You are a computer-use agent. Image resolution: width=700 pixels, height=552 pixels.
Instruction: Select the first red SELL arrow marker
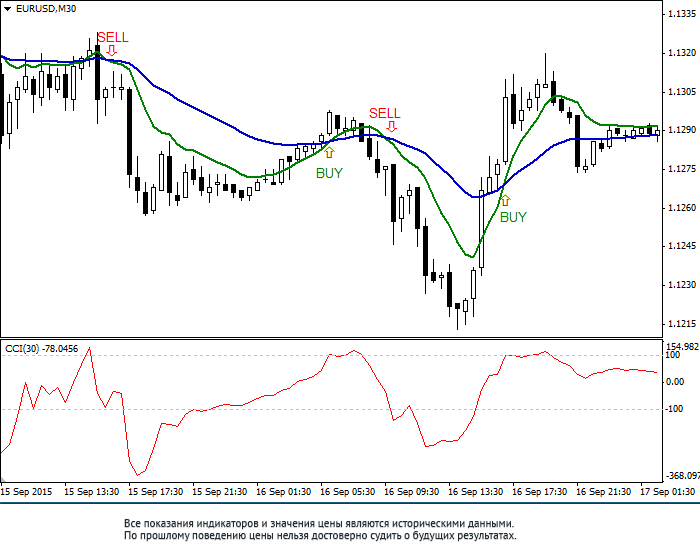click(x=112, y=50)
